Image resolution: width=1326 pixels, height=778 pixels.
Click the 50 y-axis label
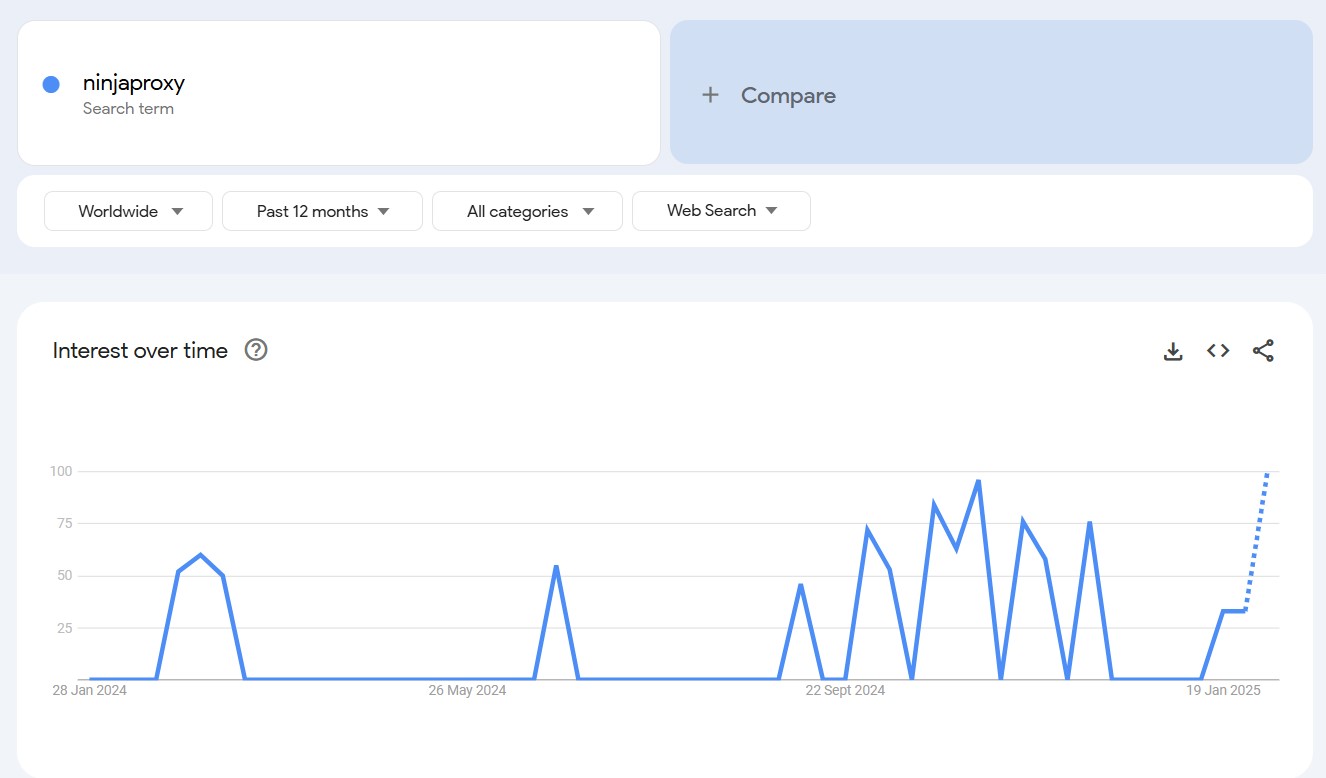click(x=66, y=576)
